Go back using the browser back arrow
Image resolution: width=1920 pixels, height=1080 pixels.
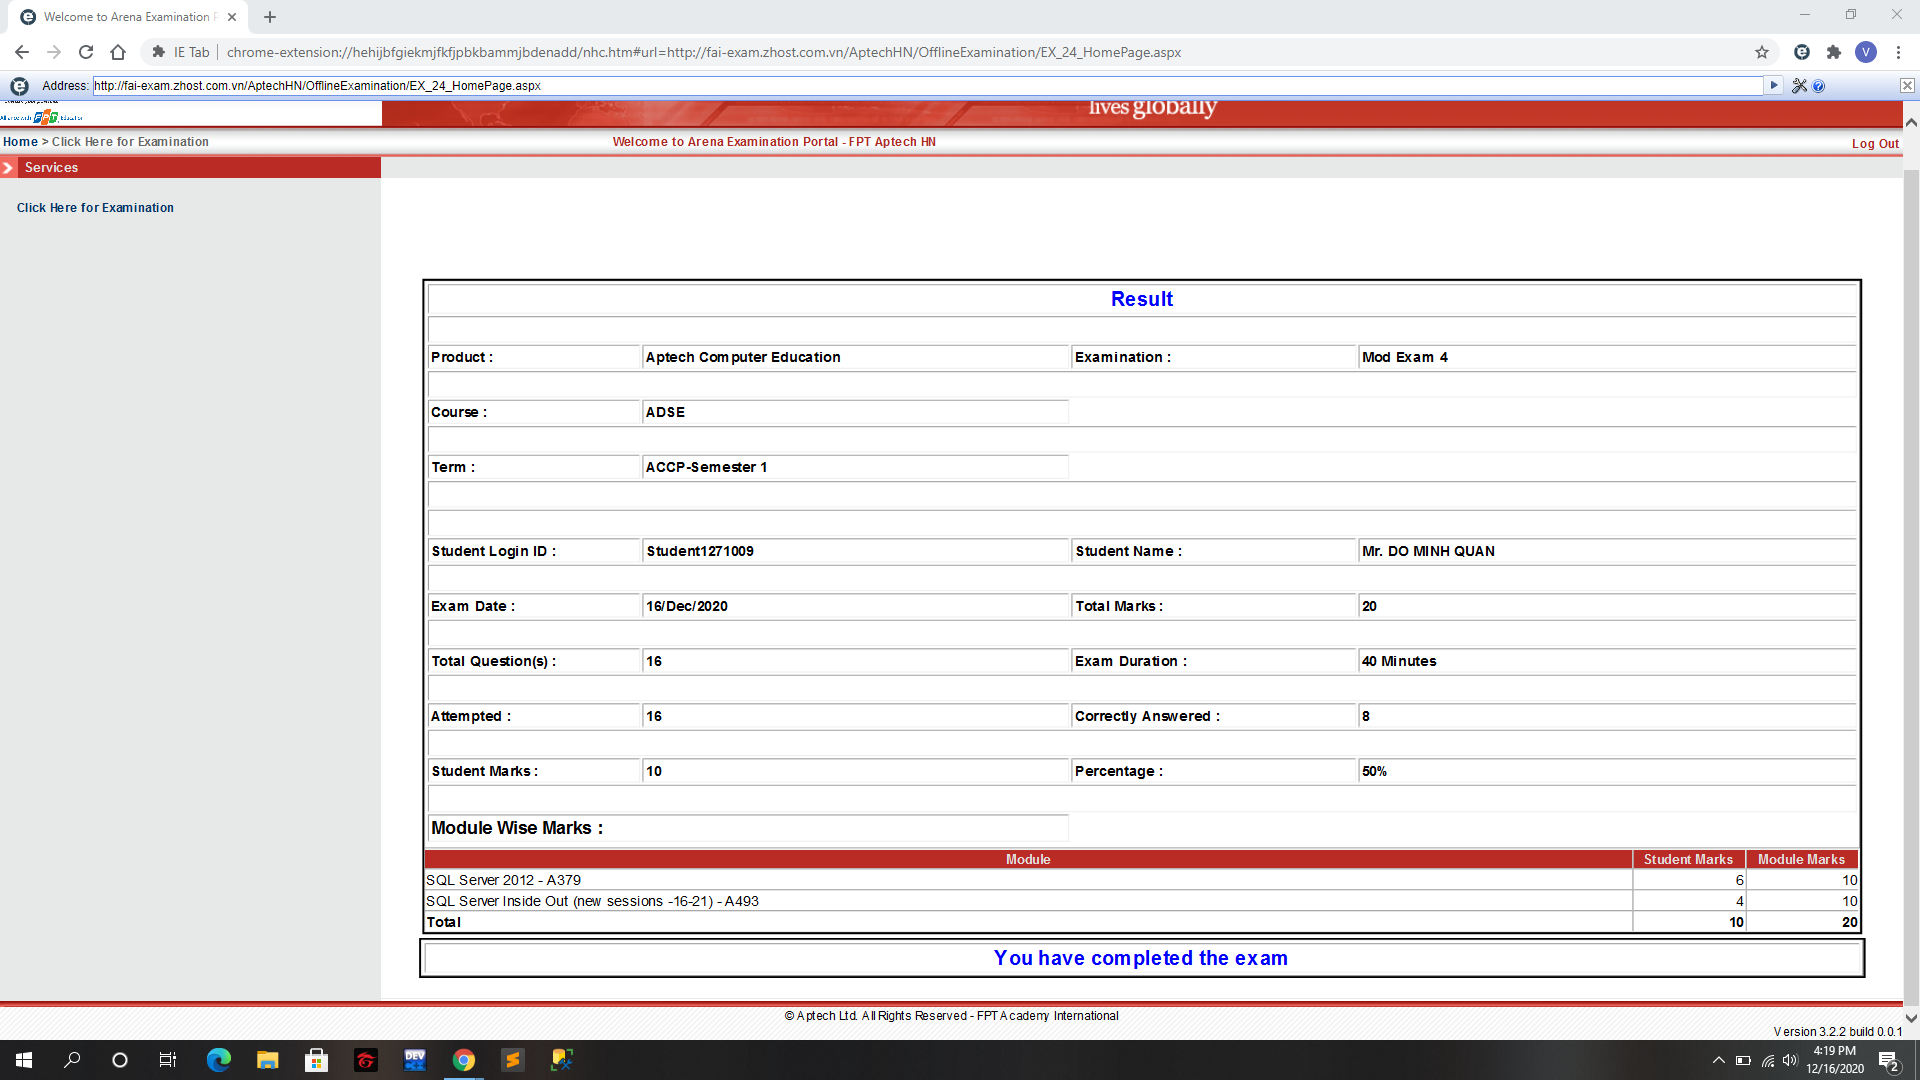pyautogui.click(x=22, y=52)
